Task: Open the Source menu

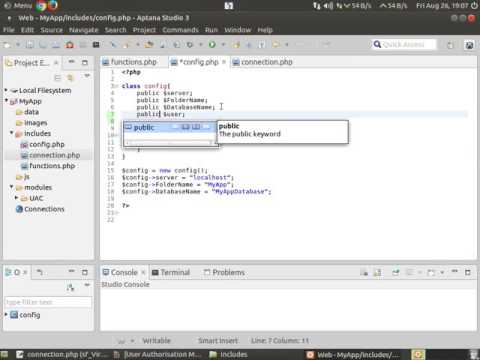Action: tap(52, 30)
